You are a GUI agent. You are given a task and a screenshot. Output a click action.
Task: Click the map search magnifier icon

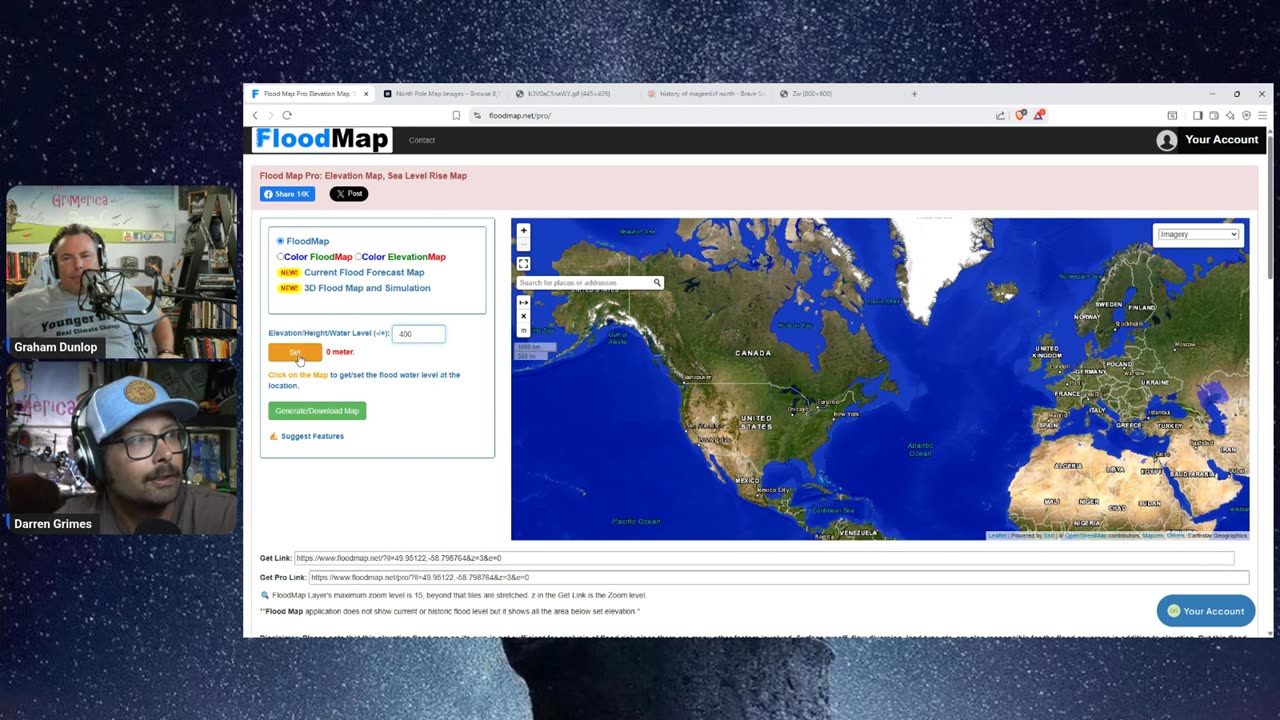coord(657,283)
